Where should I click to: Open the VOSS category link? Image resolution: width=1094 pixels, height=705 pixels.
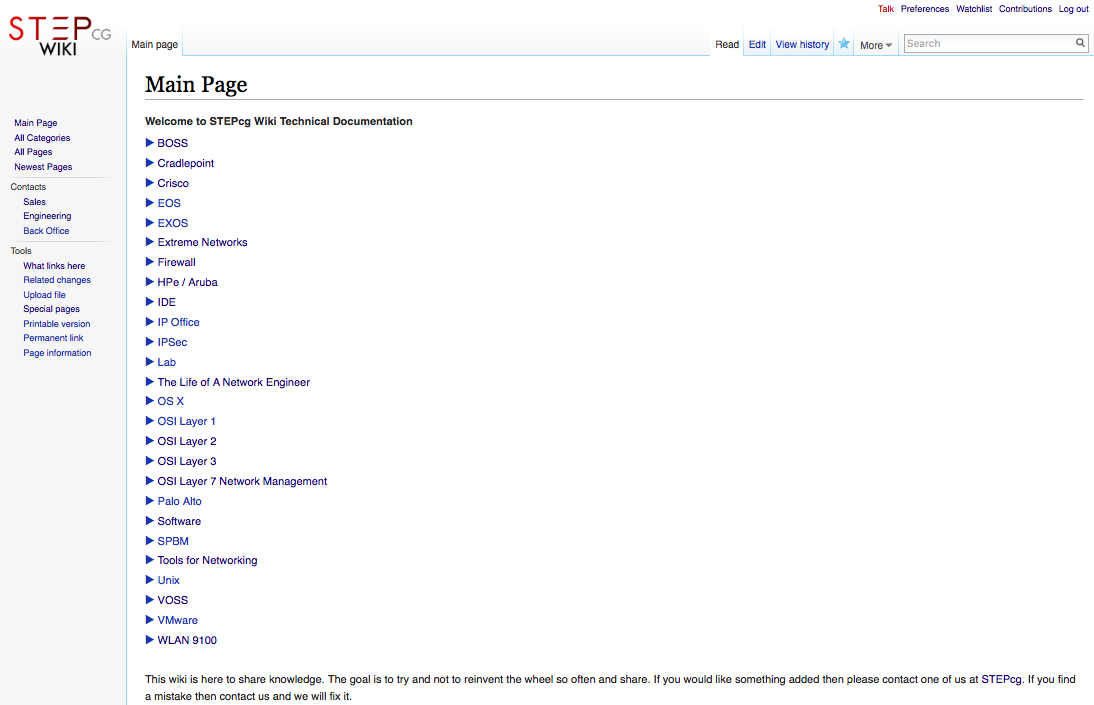[173, 600]
